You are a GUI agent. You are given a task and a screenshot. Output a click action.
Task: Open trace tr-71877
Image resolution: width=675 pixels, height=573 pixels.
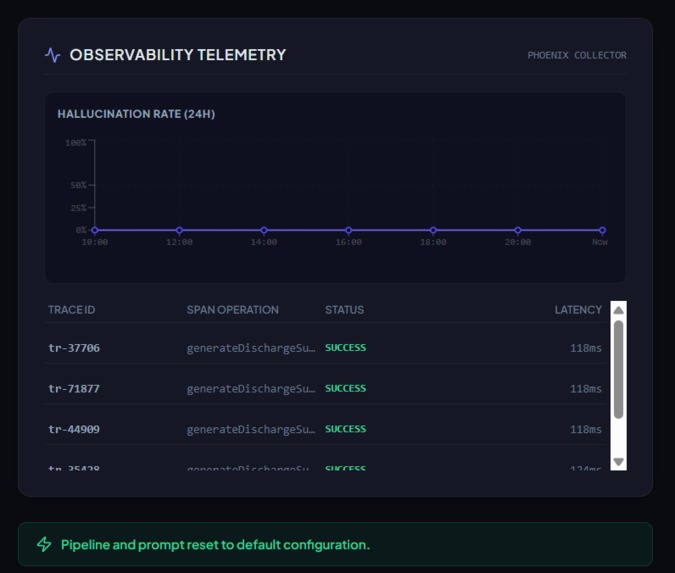[74, 389]
